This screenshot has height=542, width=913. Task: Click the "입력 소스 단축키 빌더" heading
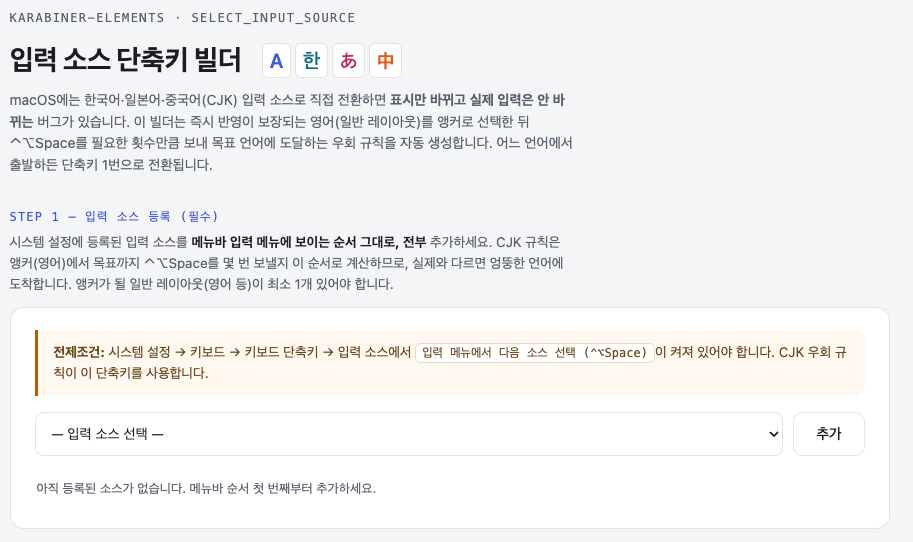(125, 59)
